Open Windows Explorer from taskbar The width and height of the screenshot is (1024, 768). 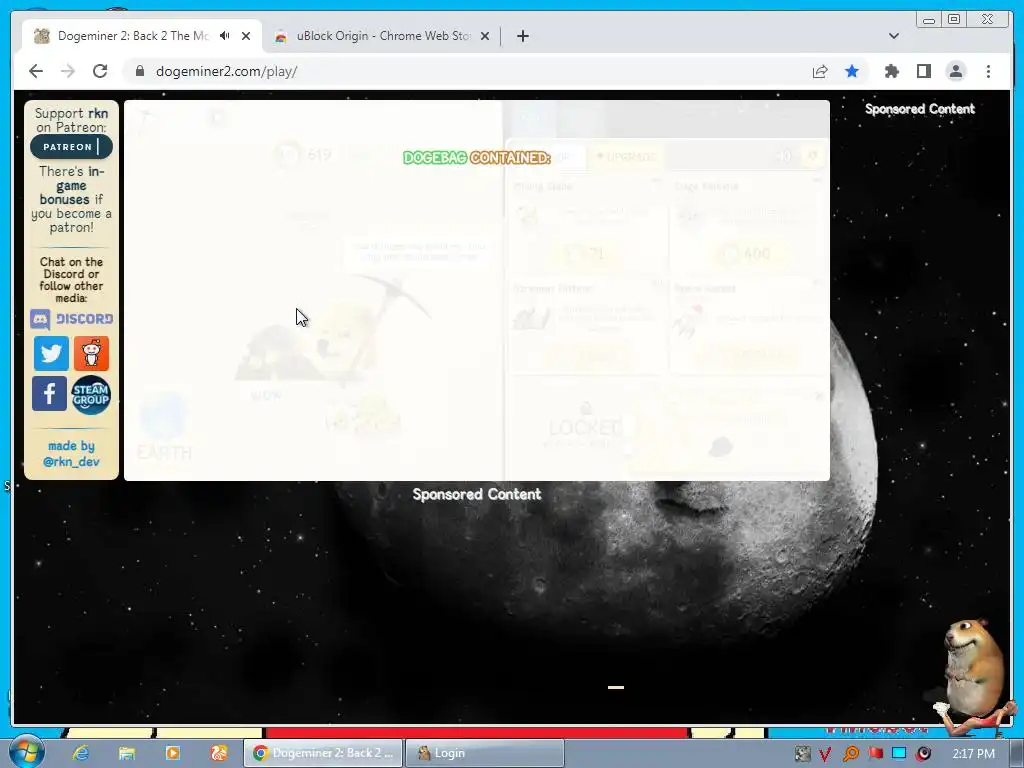(127, 753)
